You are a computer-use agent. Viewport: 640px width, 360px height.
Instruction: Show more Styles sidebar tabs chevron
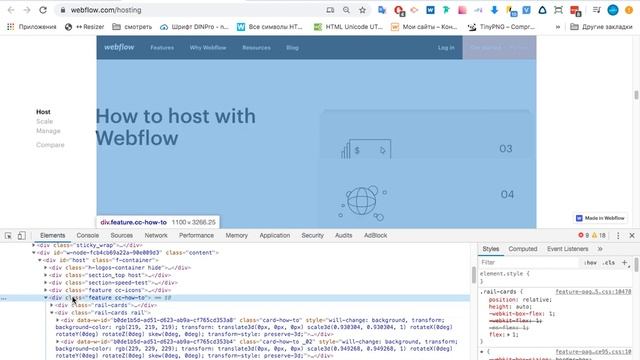pos(600,249)
